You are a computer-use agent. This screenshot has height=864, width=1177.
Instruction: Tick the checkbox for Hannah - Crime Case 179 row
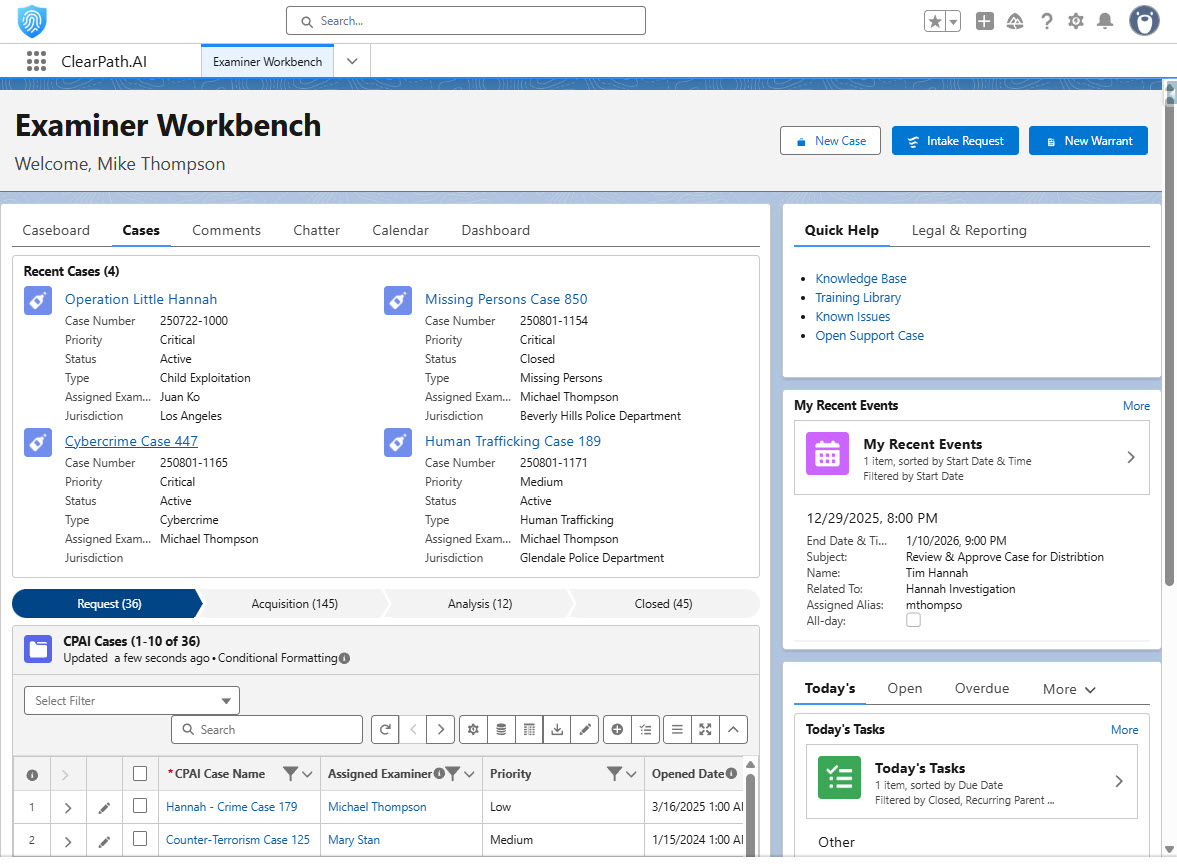[140, 806]
